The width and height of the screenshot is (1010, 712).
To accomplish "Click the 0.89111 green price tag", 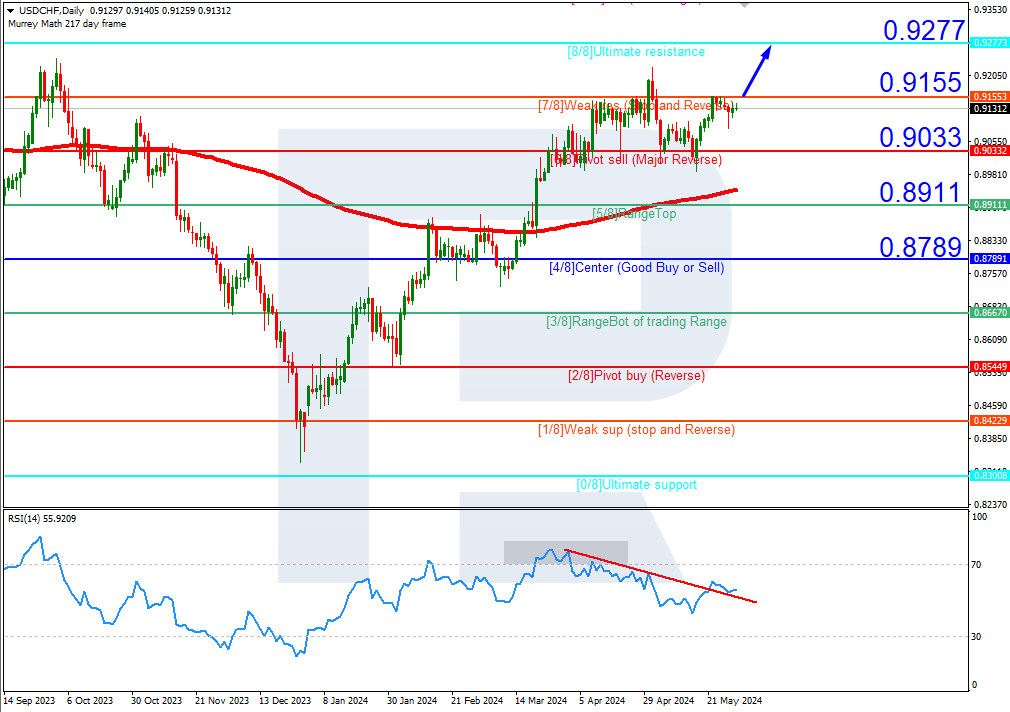I will (x=989, y=205).
